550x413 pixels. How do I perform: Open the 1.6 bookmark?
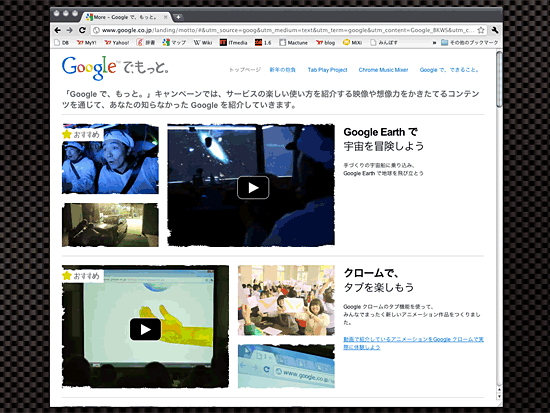[263, 42]
